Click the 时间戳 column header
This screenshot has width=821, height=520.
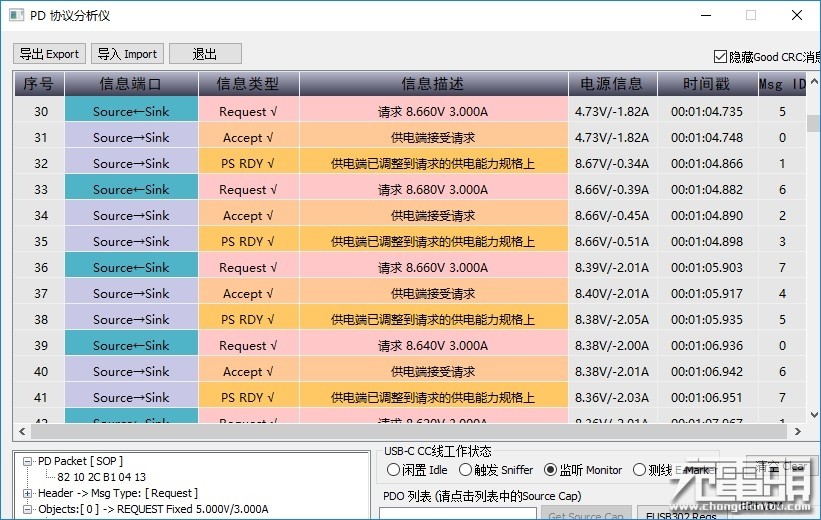pyautogui.click(x=706, y=84)
